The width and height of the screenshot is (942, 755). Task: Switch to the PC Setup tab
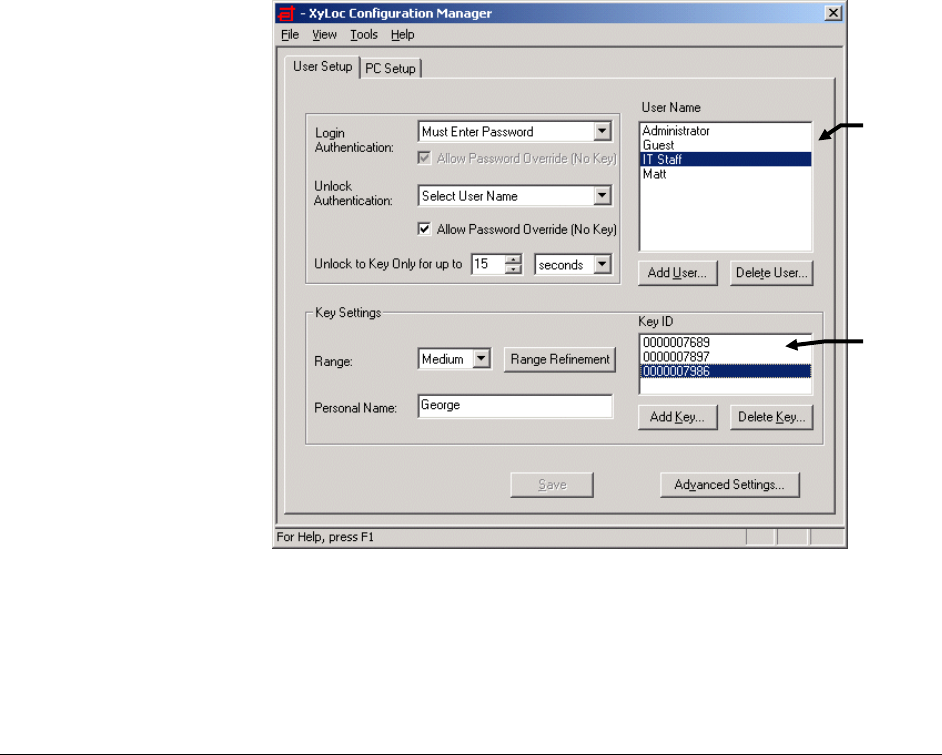[x=390, y=68]
